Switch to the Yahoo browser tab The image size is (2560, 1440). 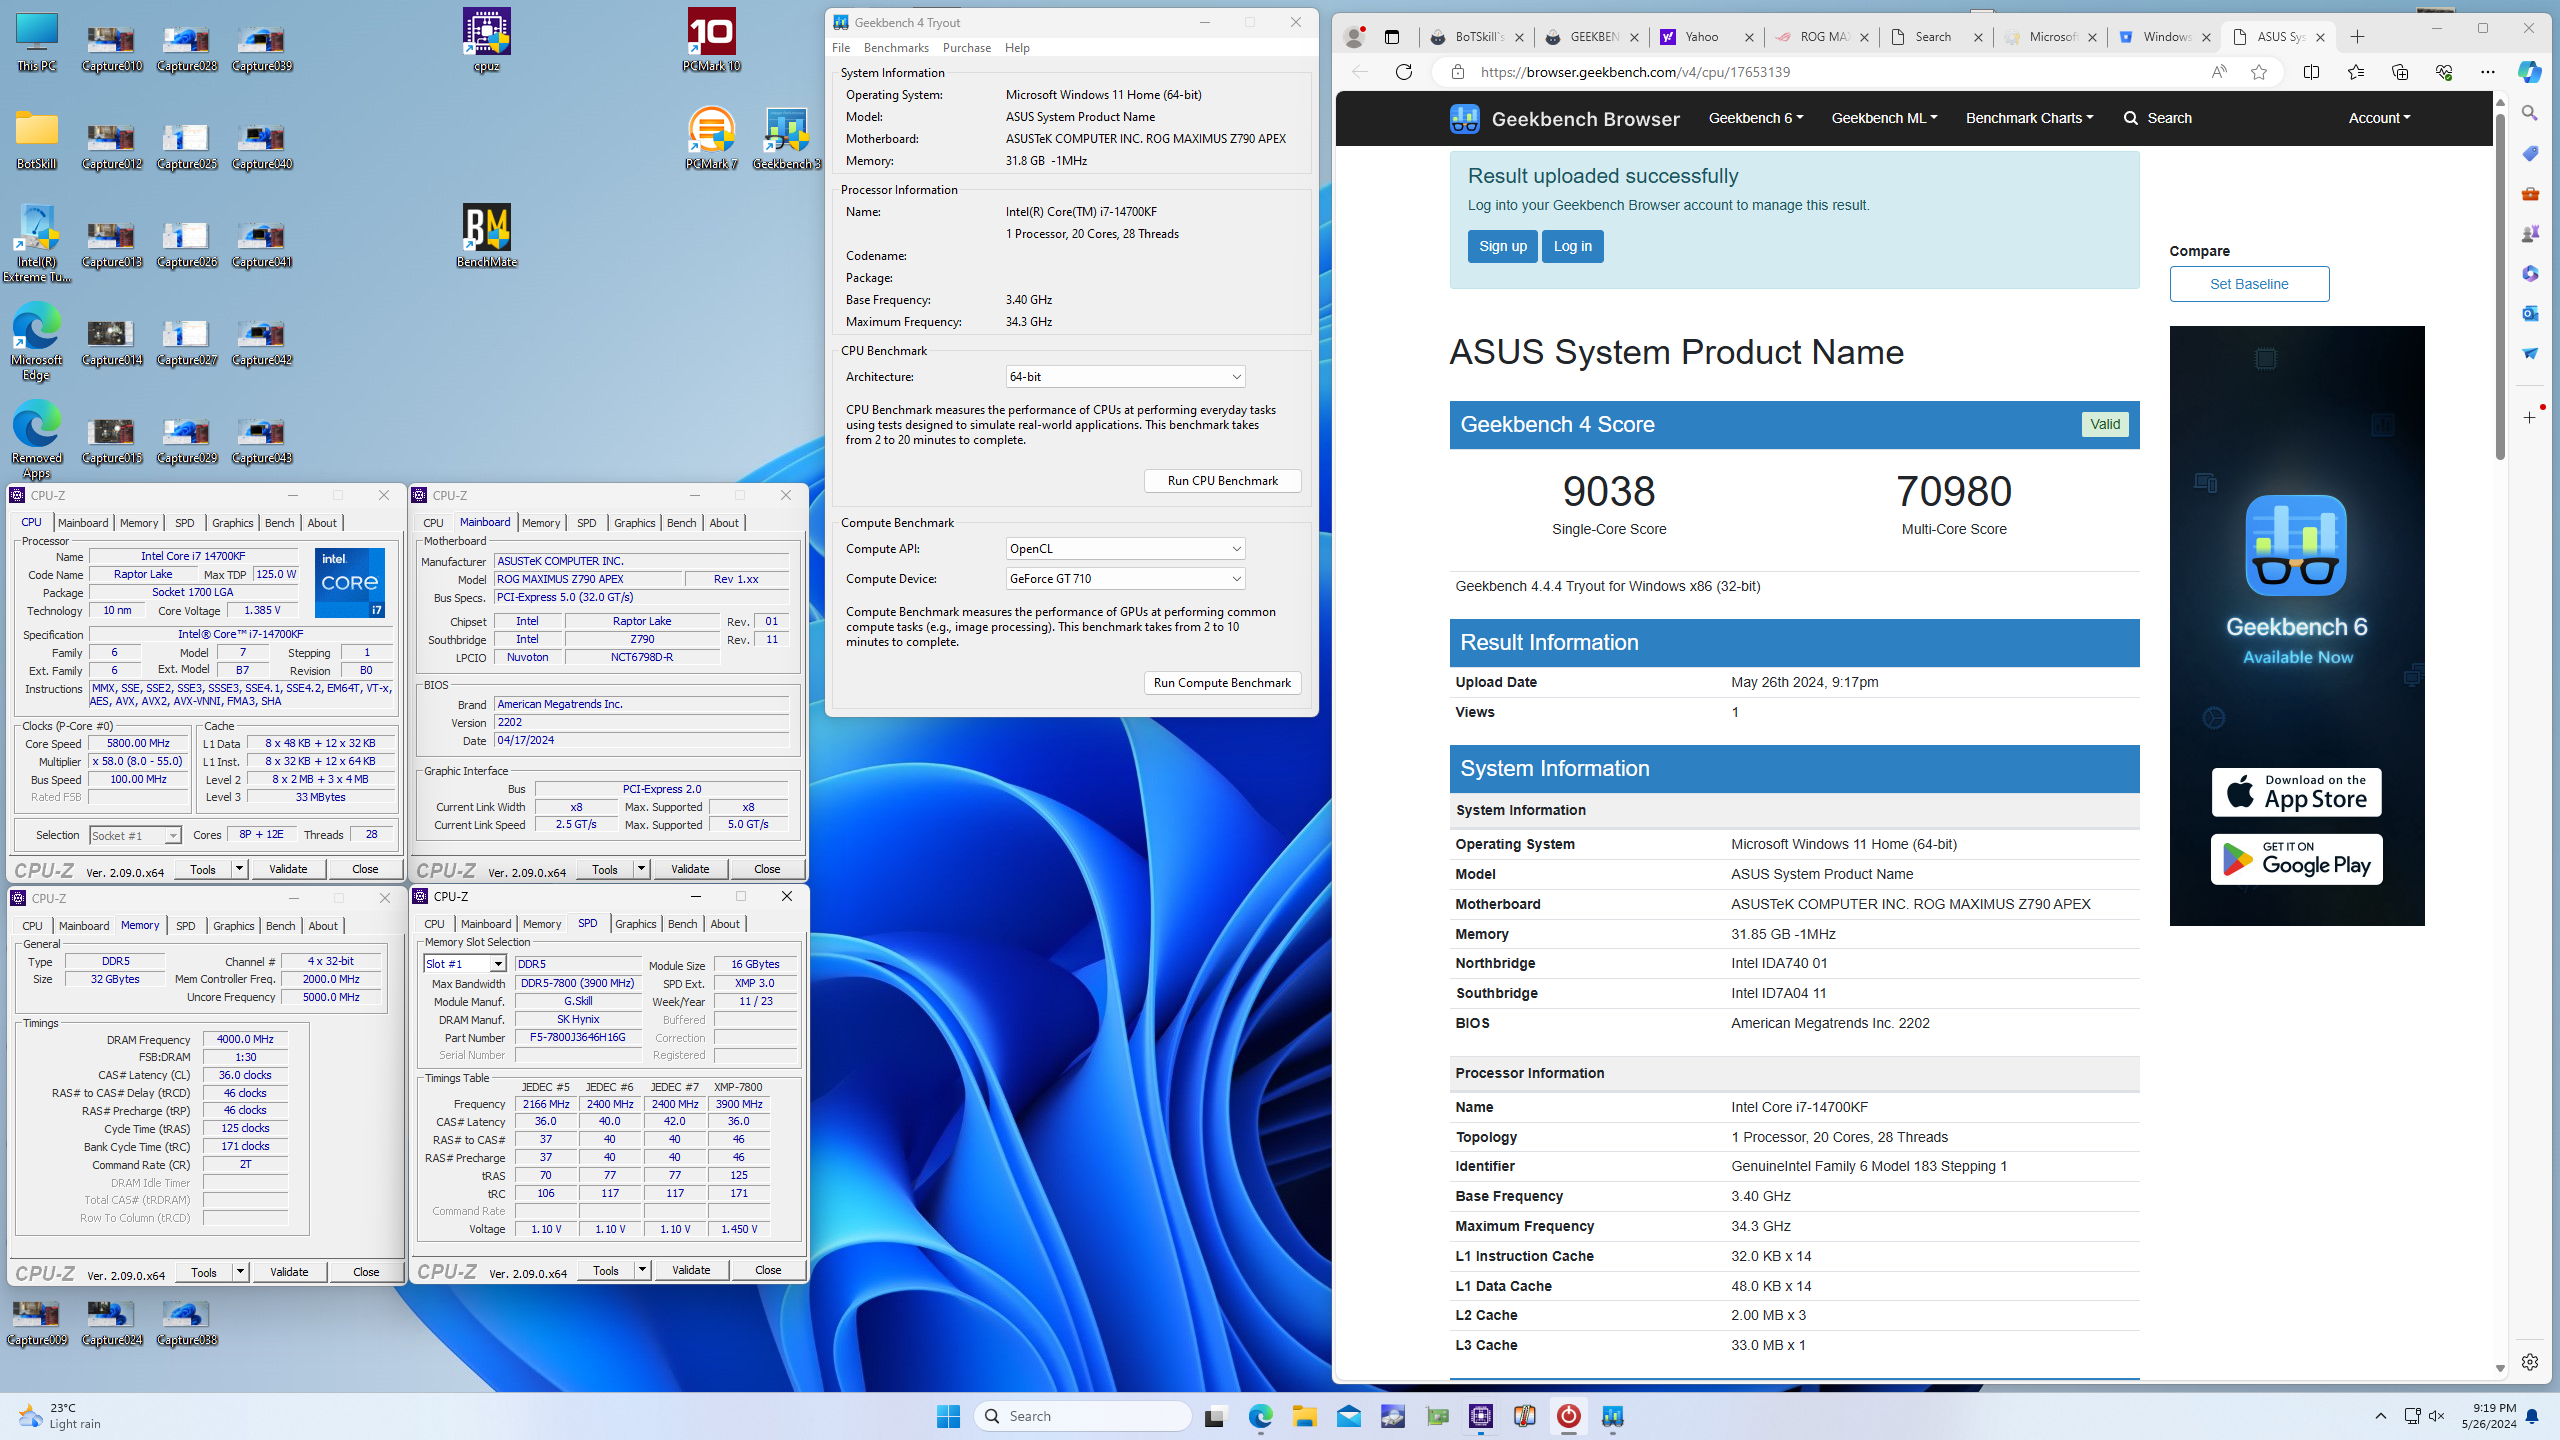[1708, 37]
